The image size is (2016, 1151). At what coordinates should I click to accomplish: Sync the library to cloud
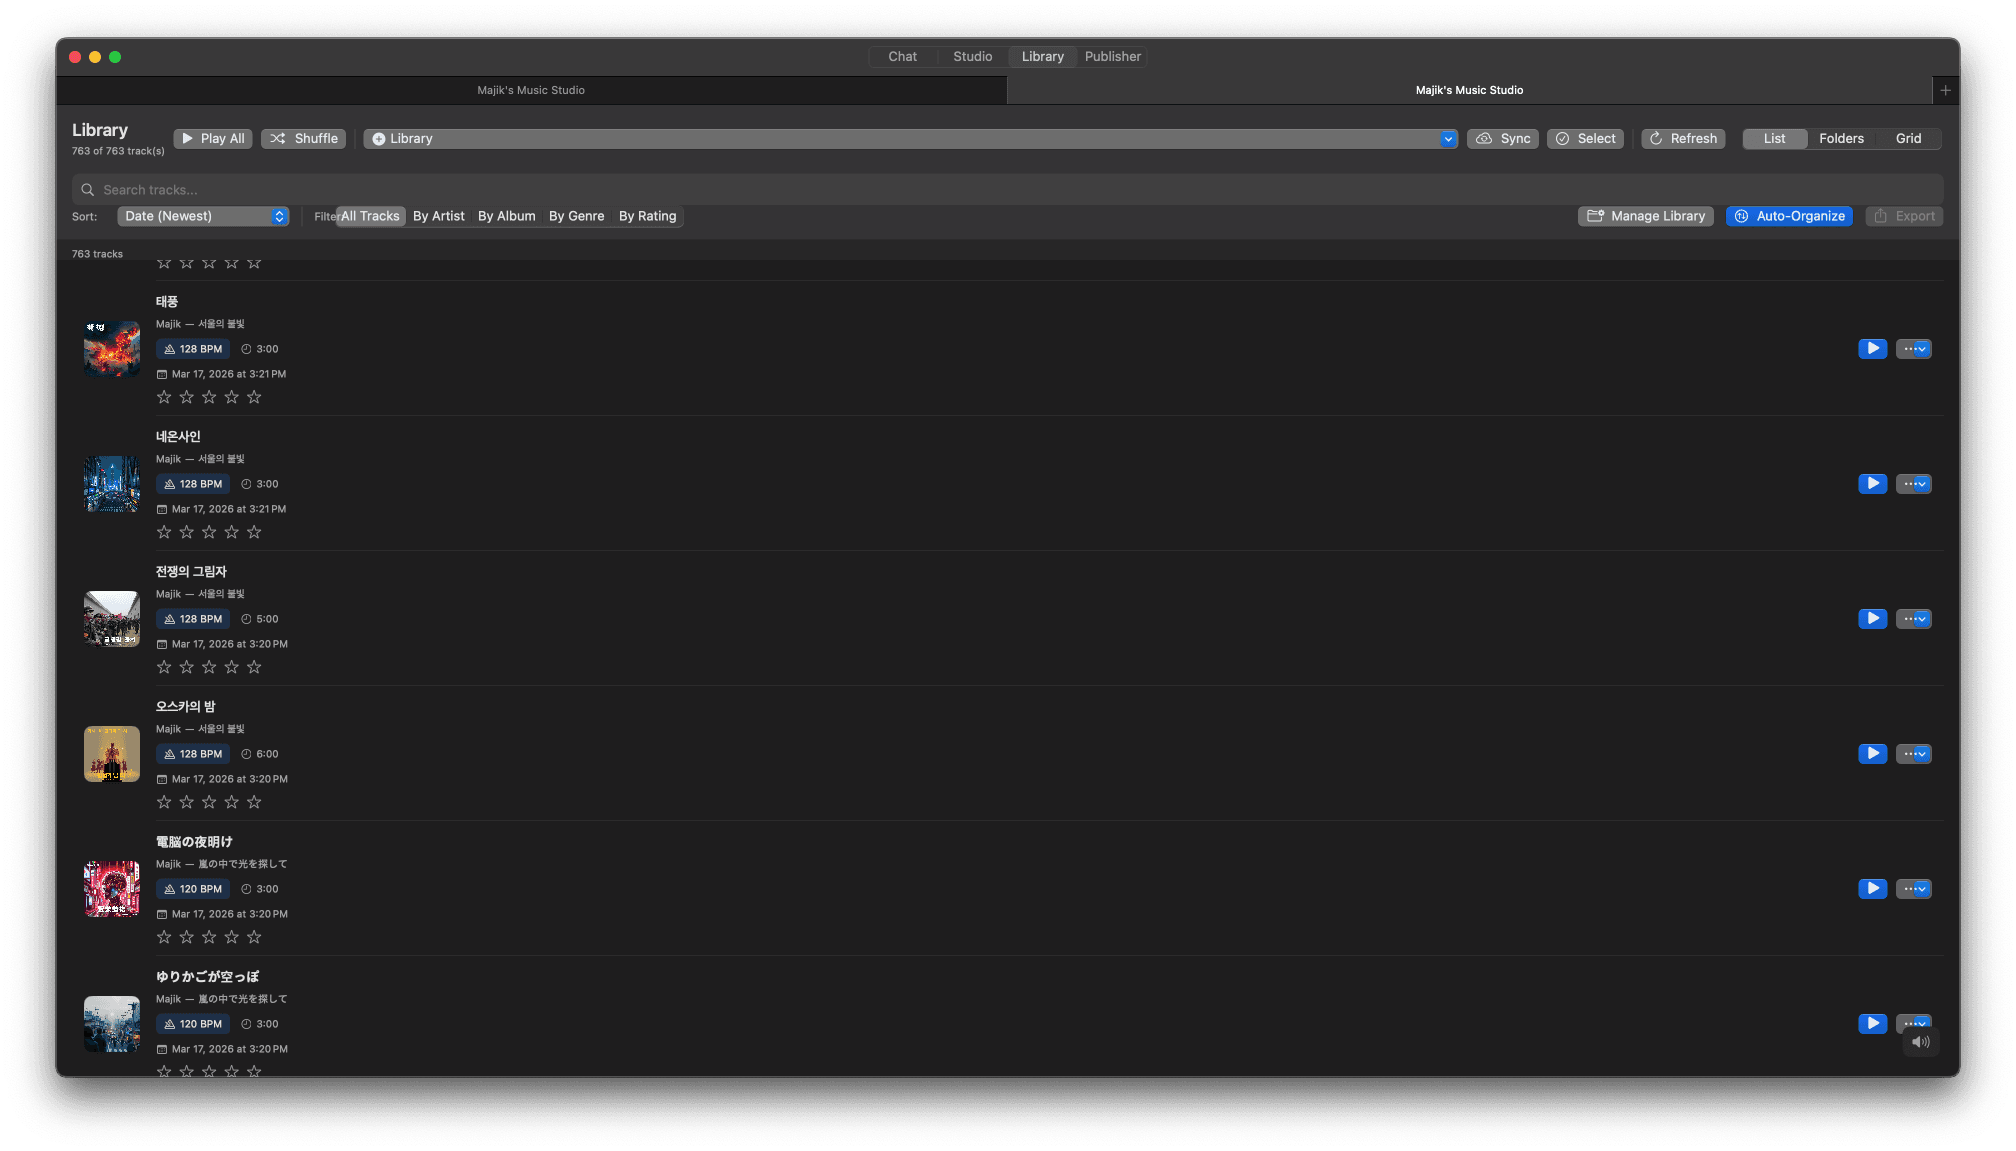click(x=1503, y=139)
